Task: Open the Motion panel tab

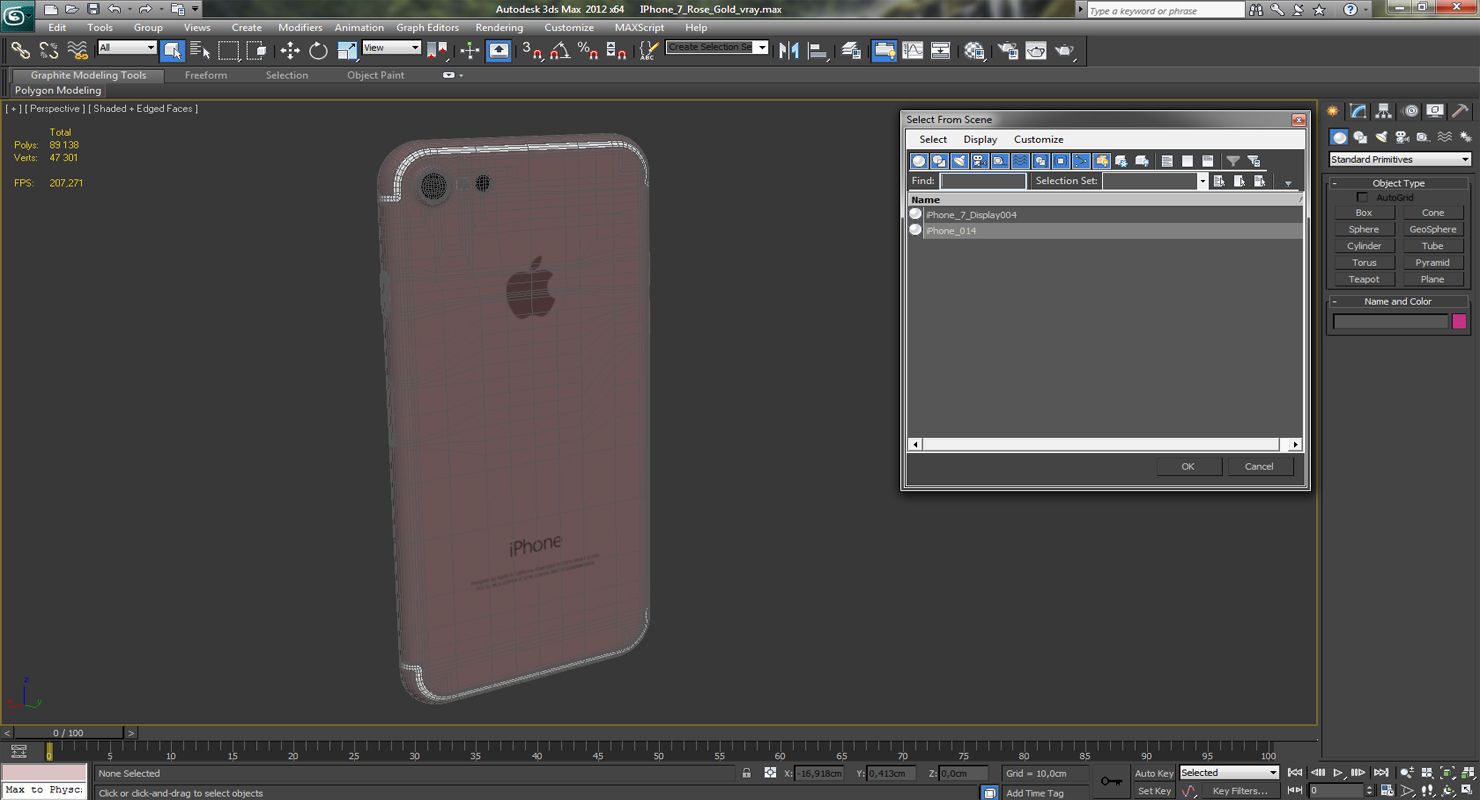Action: point(1410,111)
